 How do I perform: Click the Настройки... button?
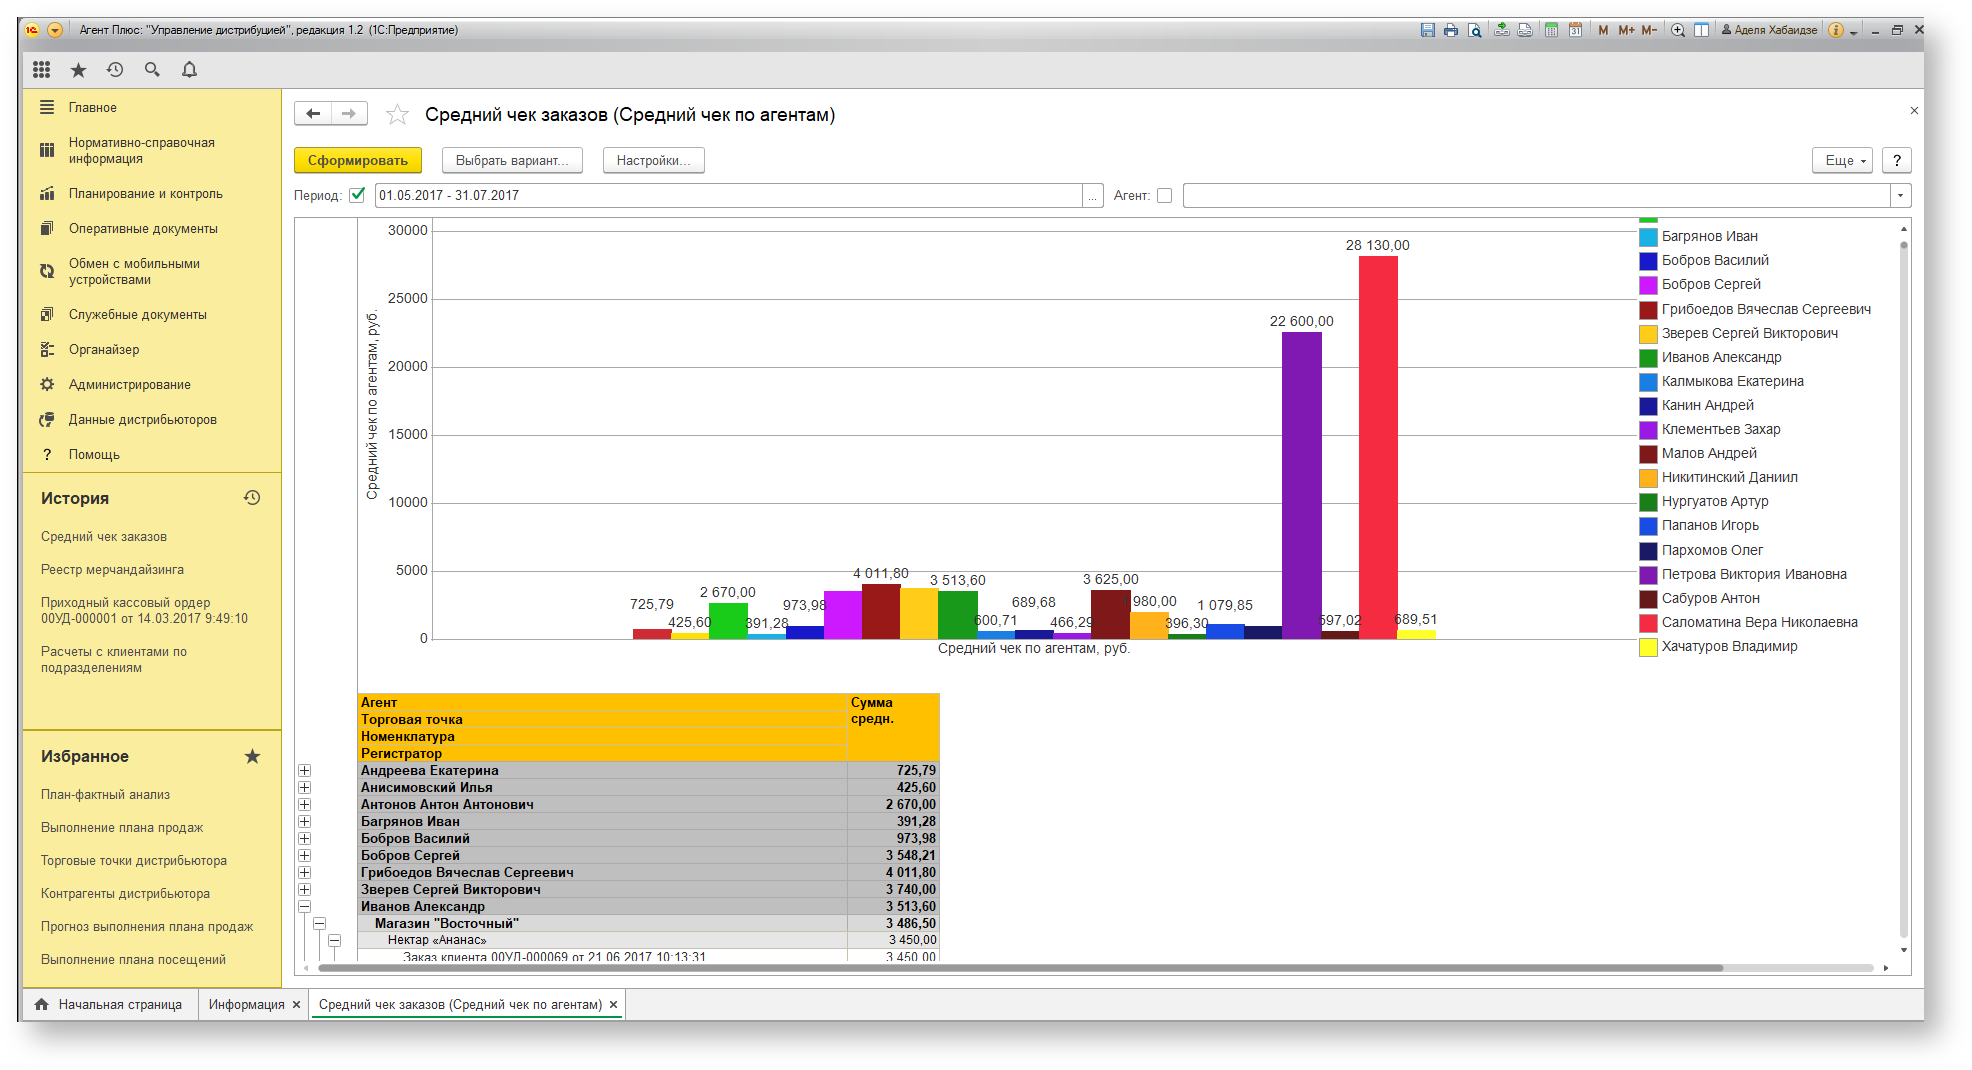[653, 160]
